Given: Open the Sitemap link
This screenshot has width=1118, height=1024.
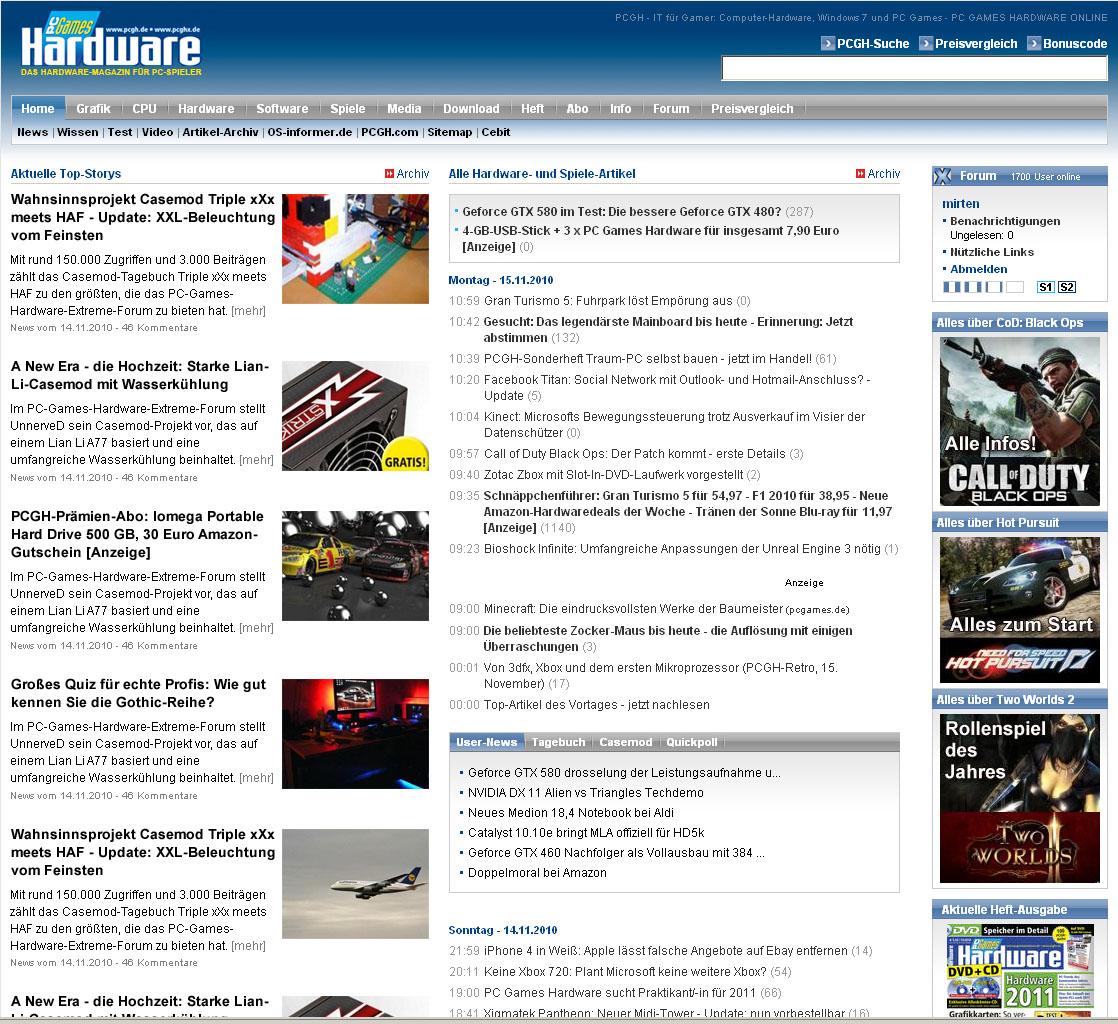Looking at the screenshot, I should [450, 132].
